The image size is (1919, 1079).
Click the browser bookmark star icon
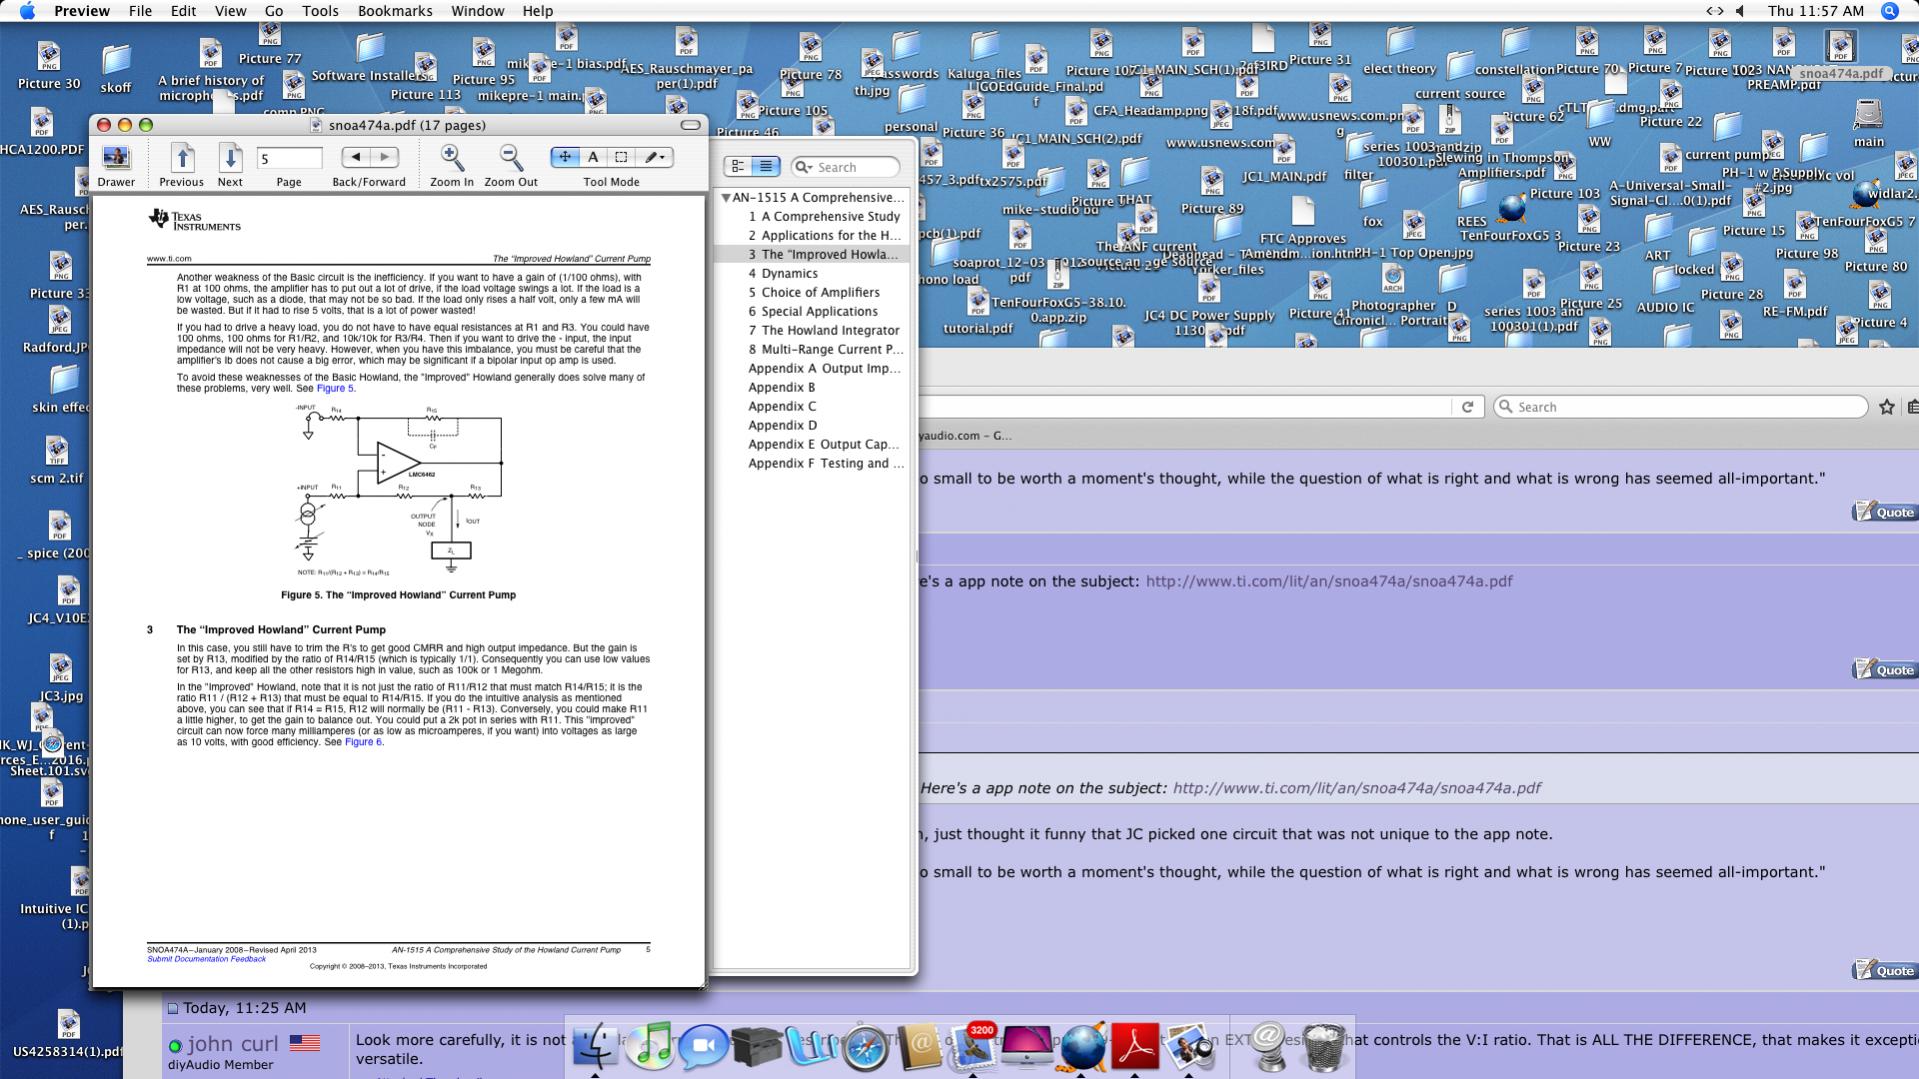point(1886,407)
